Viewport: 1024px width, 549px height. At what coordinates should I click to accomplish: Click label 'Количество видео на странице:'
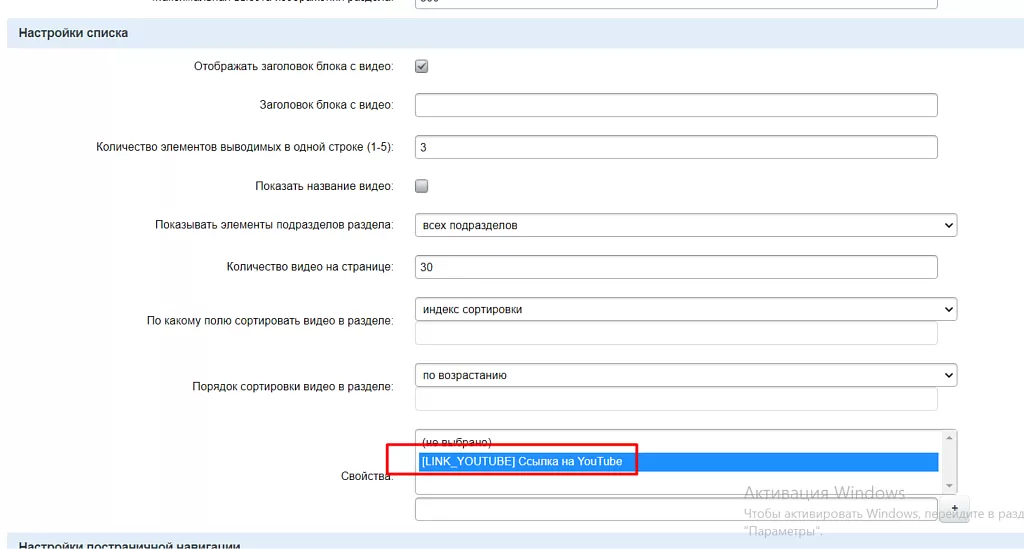pos(310,266)
